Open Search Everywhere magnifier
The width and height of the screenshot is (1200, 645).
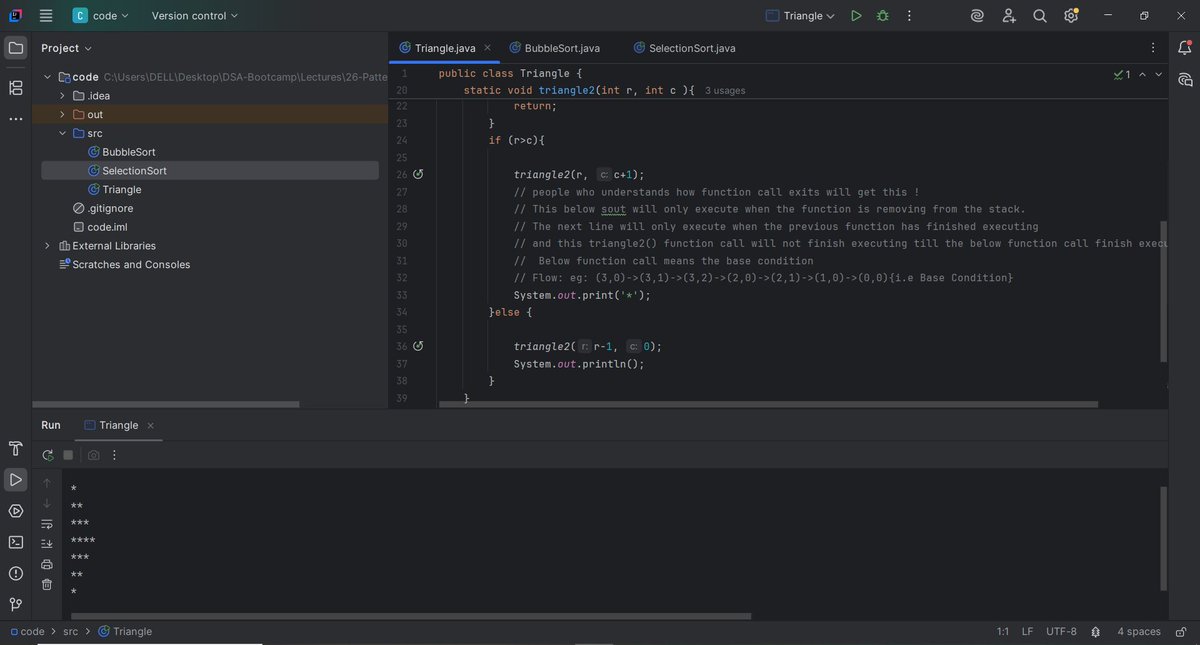pyautogui.click(x=1040, y=16)
